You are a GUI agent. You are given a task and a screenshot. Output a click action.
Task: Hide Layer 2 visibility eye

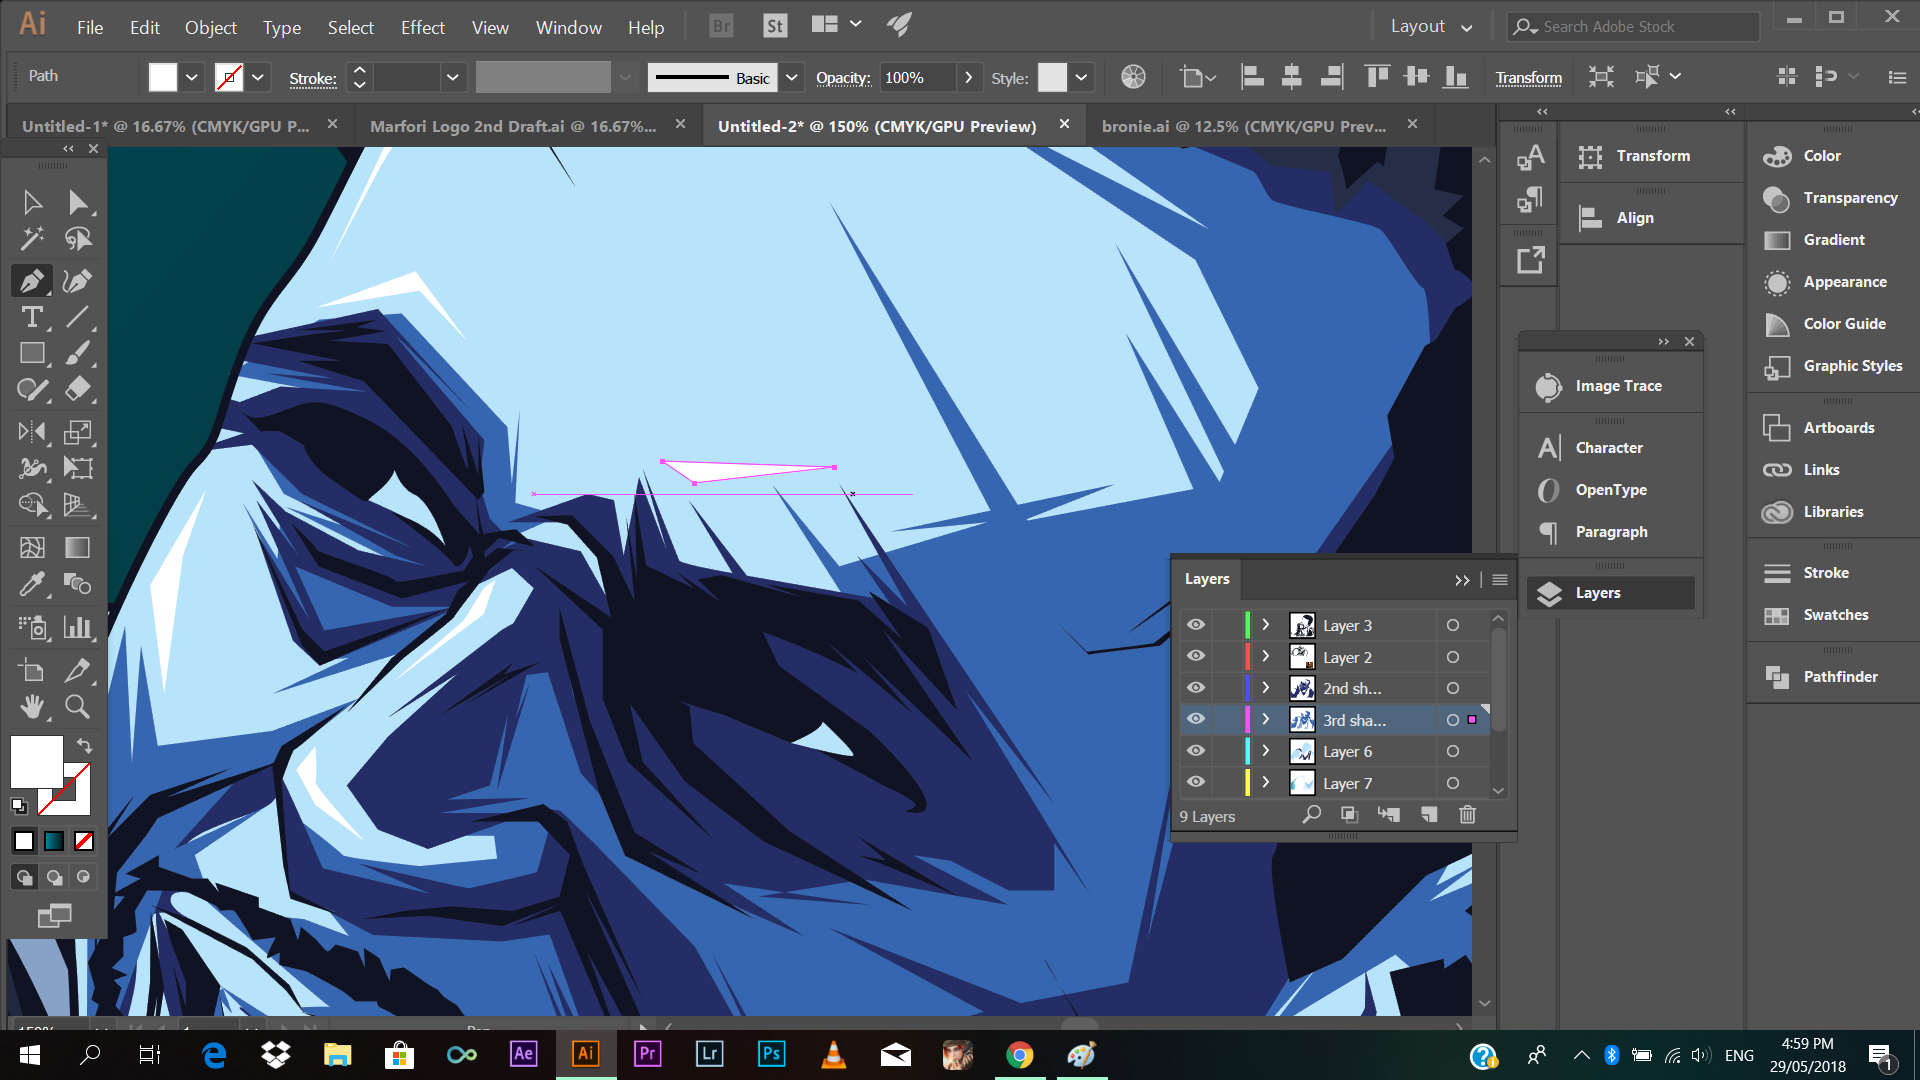tap(1196, 657)
